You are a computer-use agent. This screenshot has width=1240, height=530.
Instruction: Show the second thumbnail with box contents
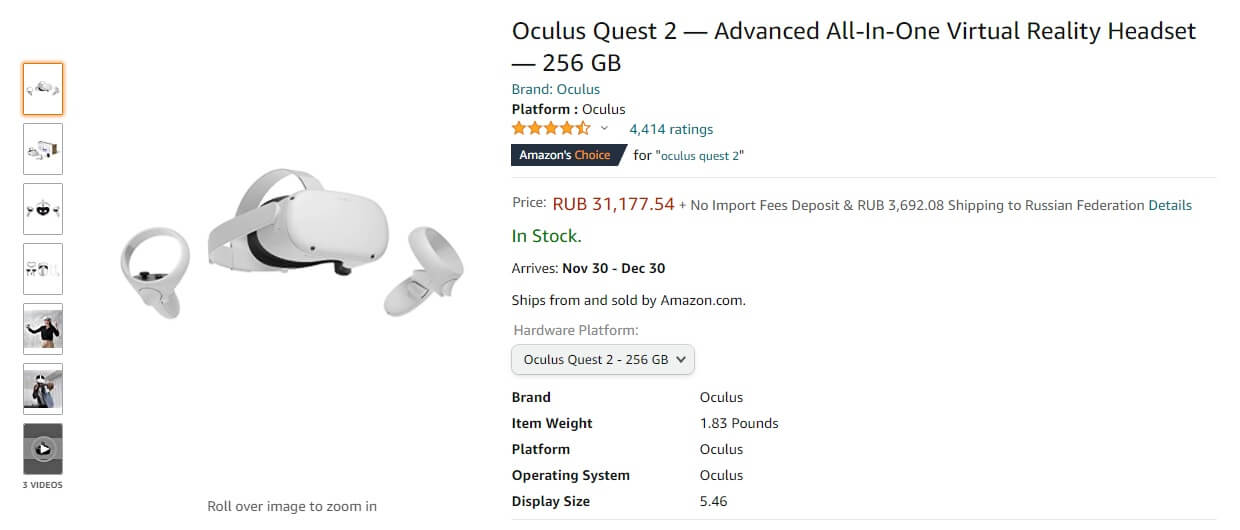tap(43, 149)
